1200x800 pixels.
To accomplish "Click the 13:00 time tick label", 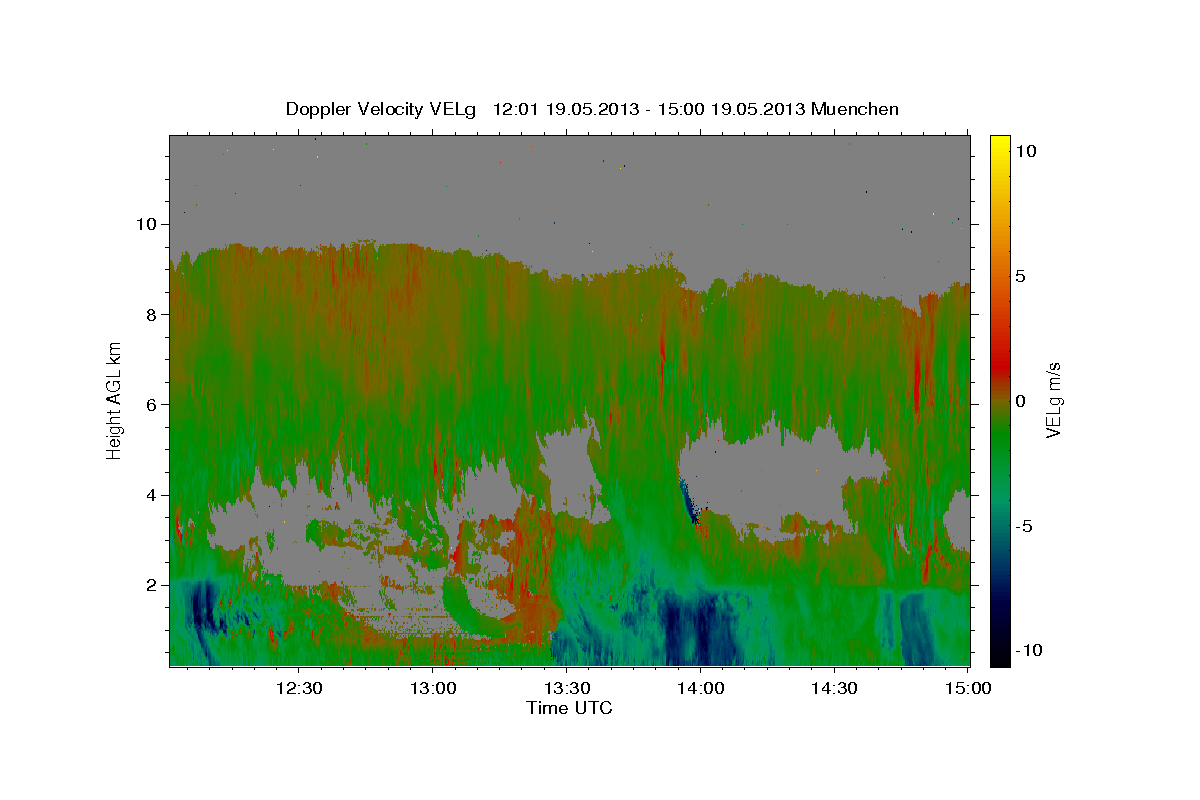I will (432, 688).
